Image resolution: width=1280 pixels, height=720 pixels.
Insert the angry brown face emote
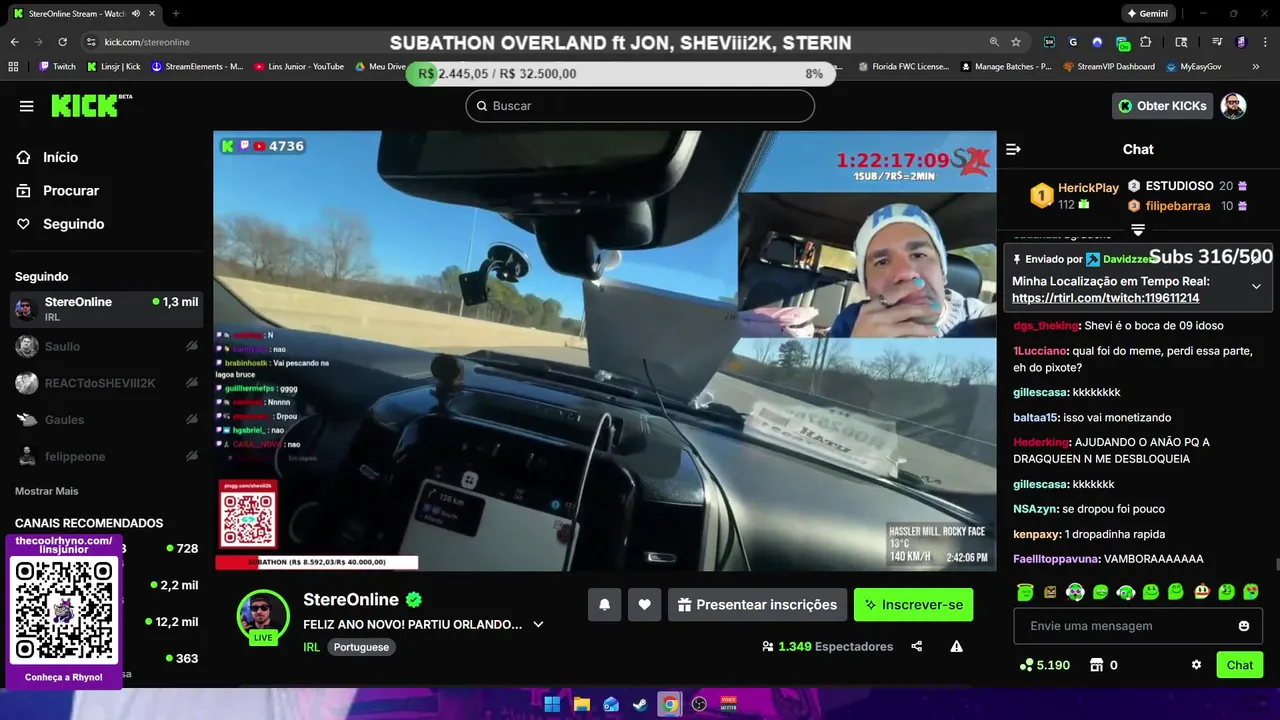(1050, 592)
